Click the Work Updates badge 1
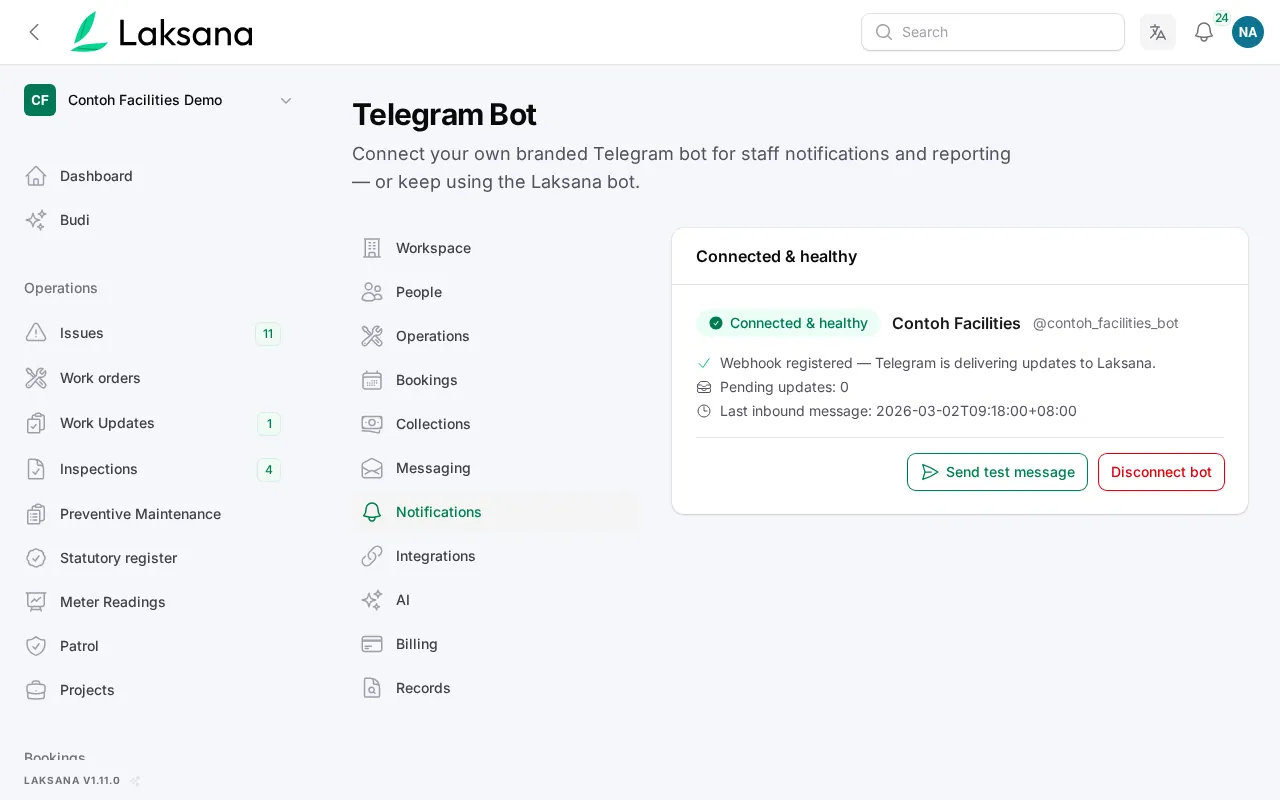This screenshot has width=1280, height=800. (x=269, y=424)
